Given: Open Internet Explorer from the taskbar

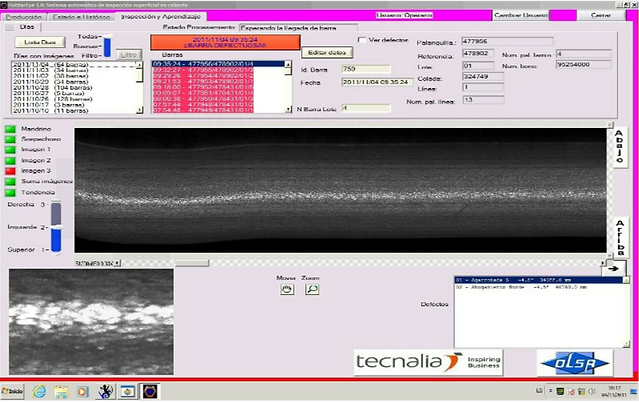Looking at the screenshot, I should 39,391.
